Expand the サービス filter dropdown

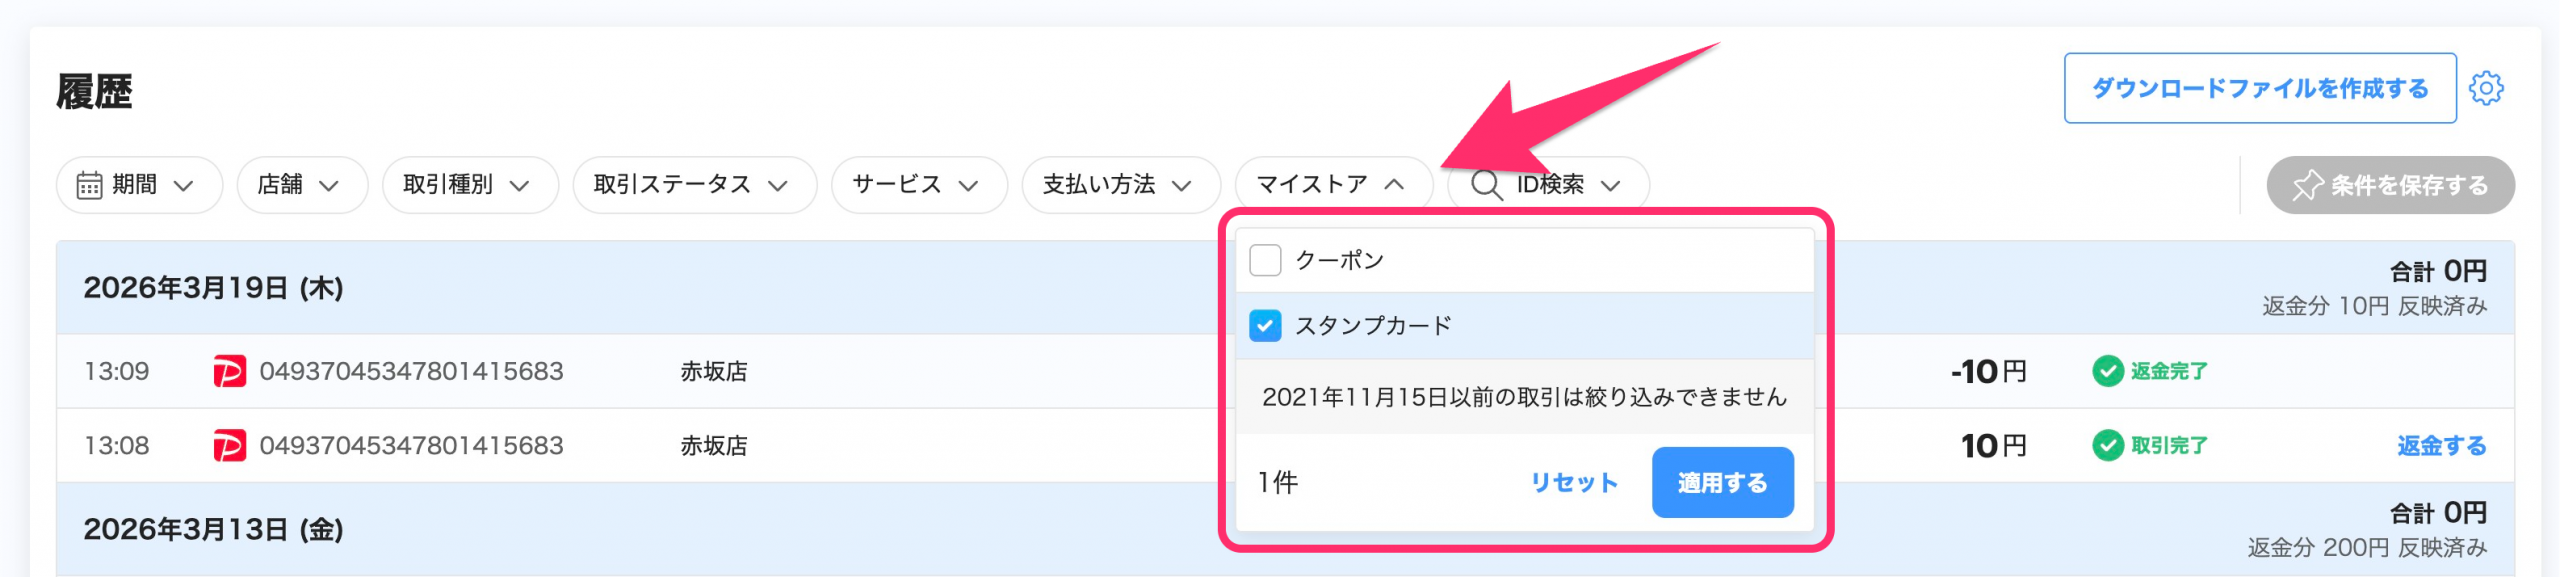918,185
